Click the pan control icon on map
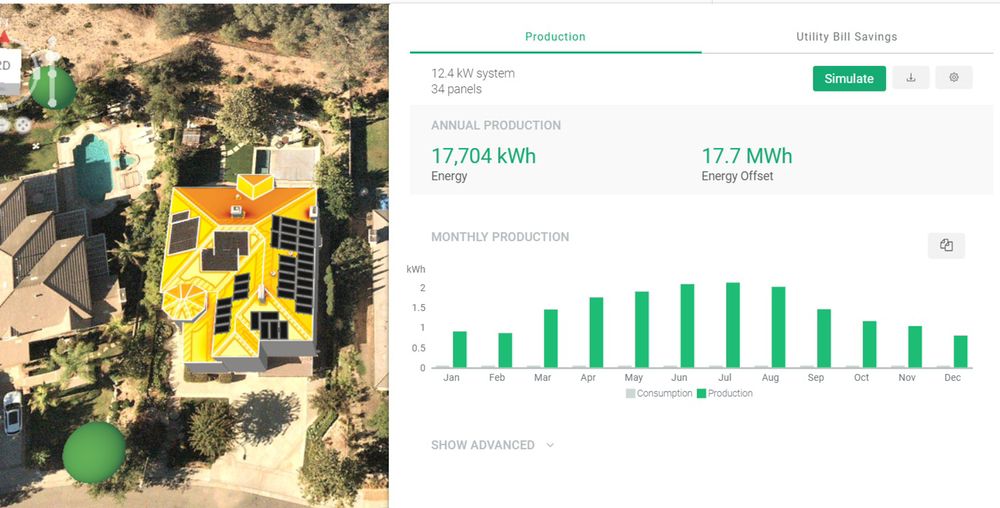 (x=22, y=124)
